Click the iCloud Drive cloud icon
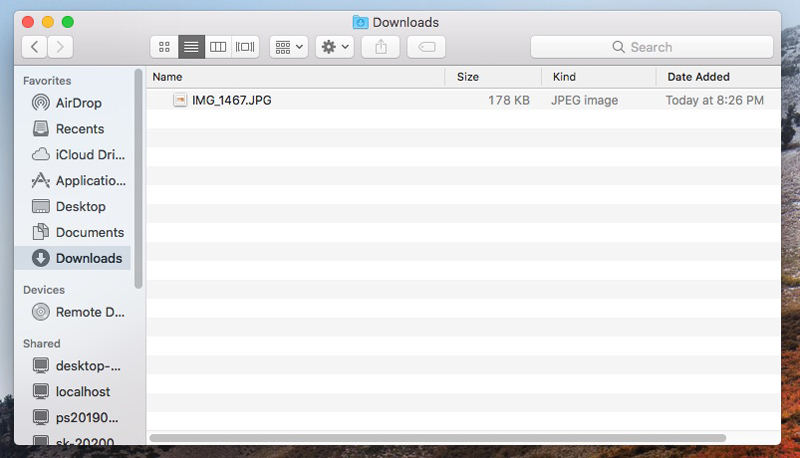The height and width of the screenshot is (458, 800). click(41, 155)
